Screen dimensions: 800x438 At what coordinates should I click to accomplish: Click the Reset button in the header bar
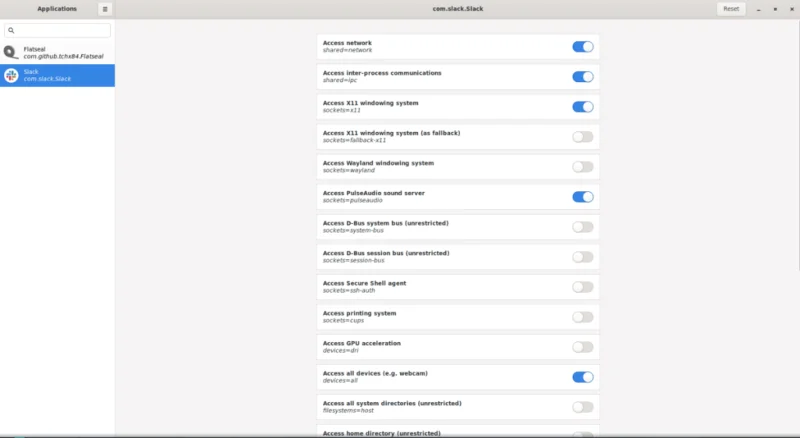[731, 9]
